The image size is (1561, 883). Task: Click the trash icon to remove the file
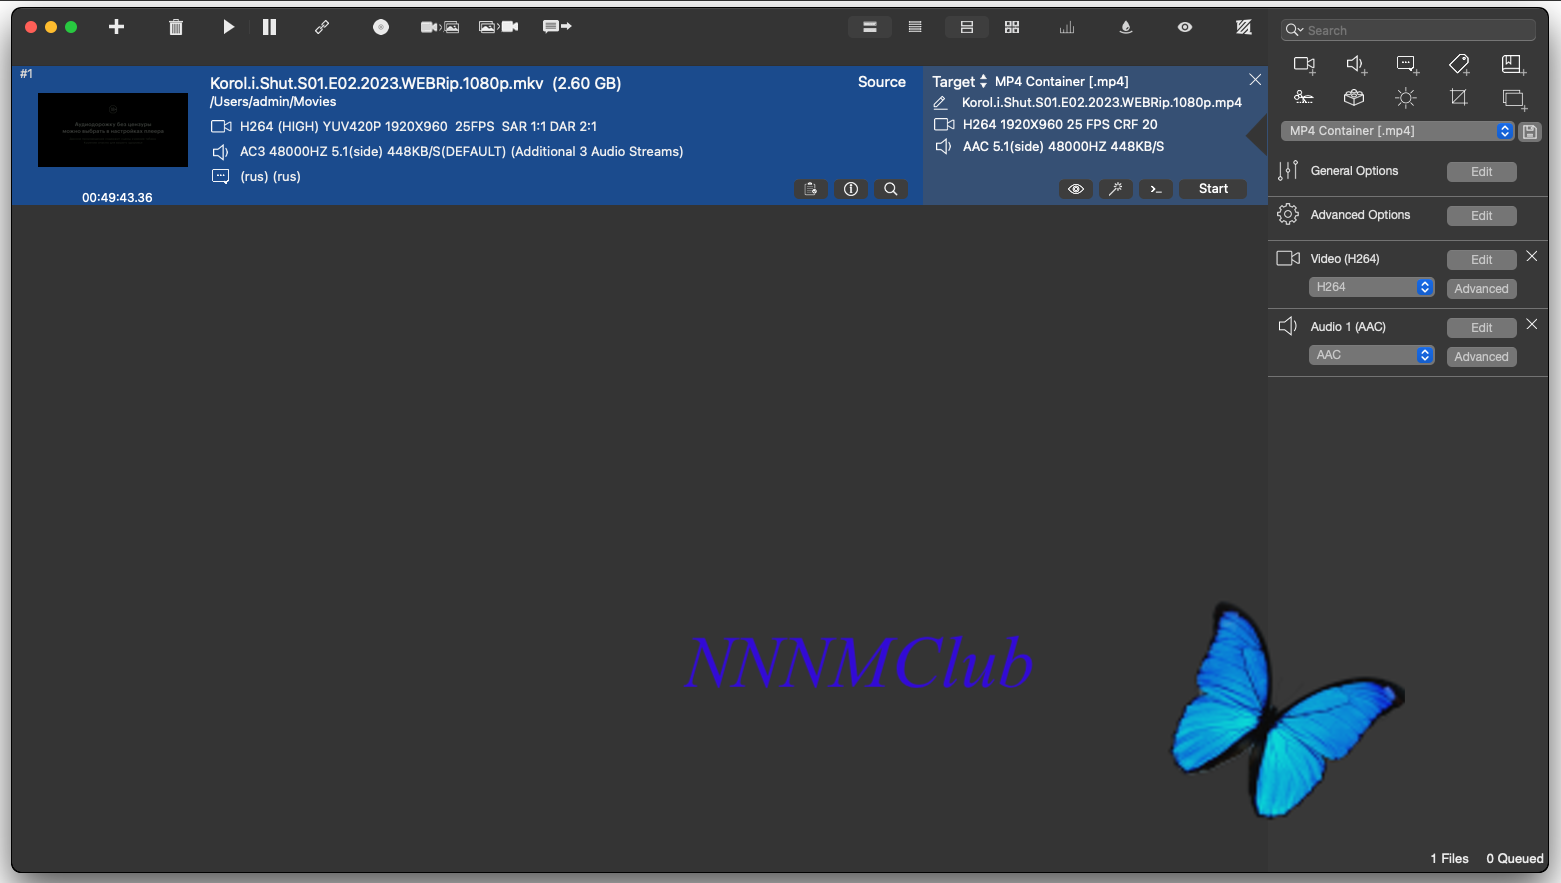[x=176, y=27]
